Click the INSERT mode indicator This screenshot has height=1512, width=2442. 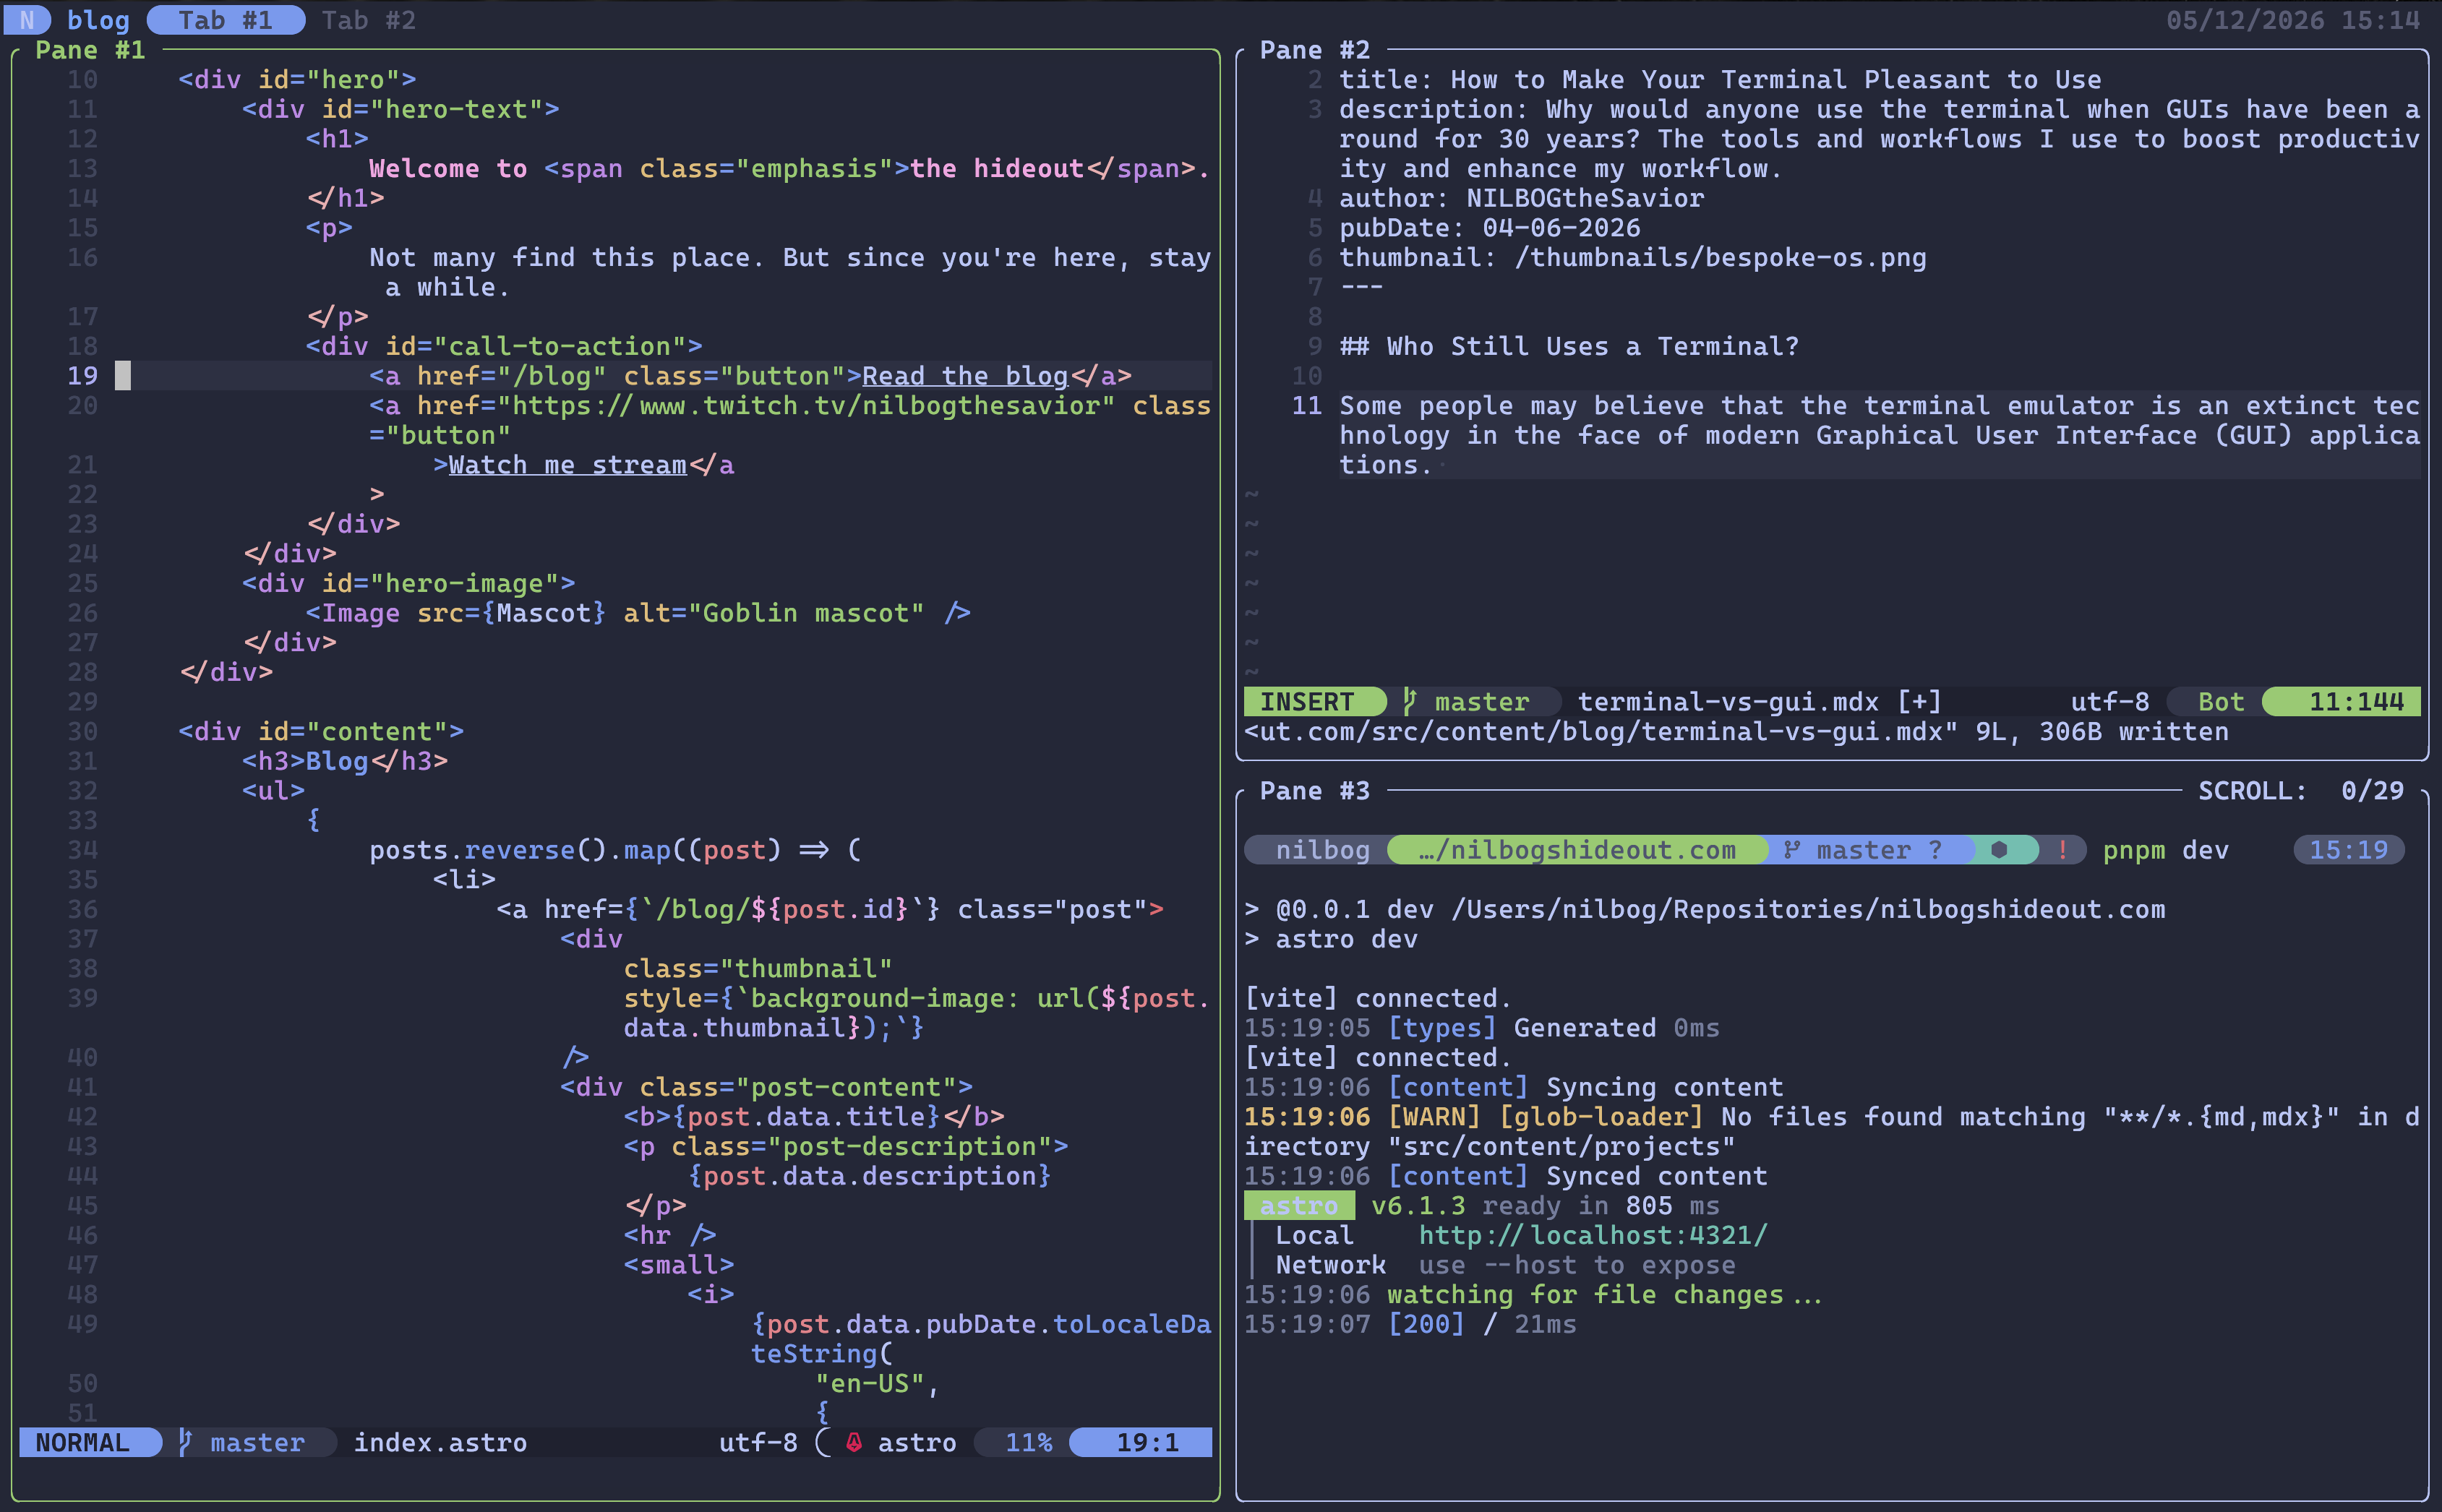1314,701
